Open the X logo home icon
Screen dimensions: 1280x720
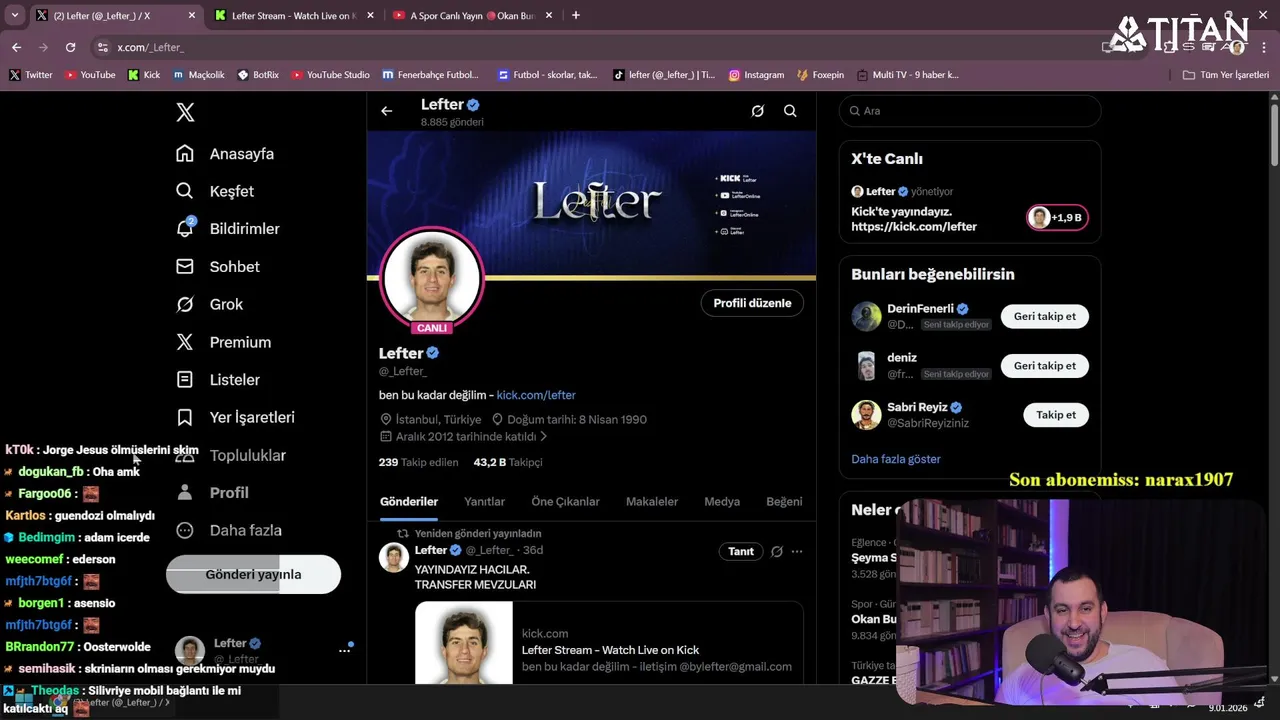pyautogui.click(x=185, y=112)
